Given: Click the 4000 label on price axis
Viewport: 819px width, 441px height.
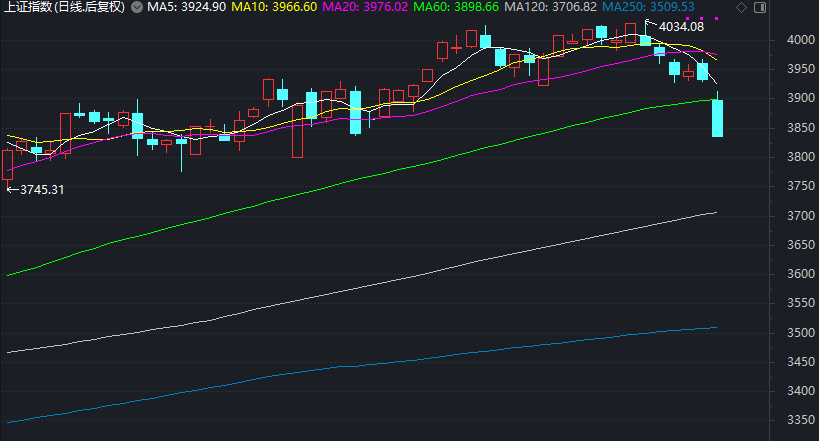Looking at the screenshot, I should (799, 40).
